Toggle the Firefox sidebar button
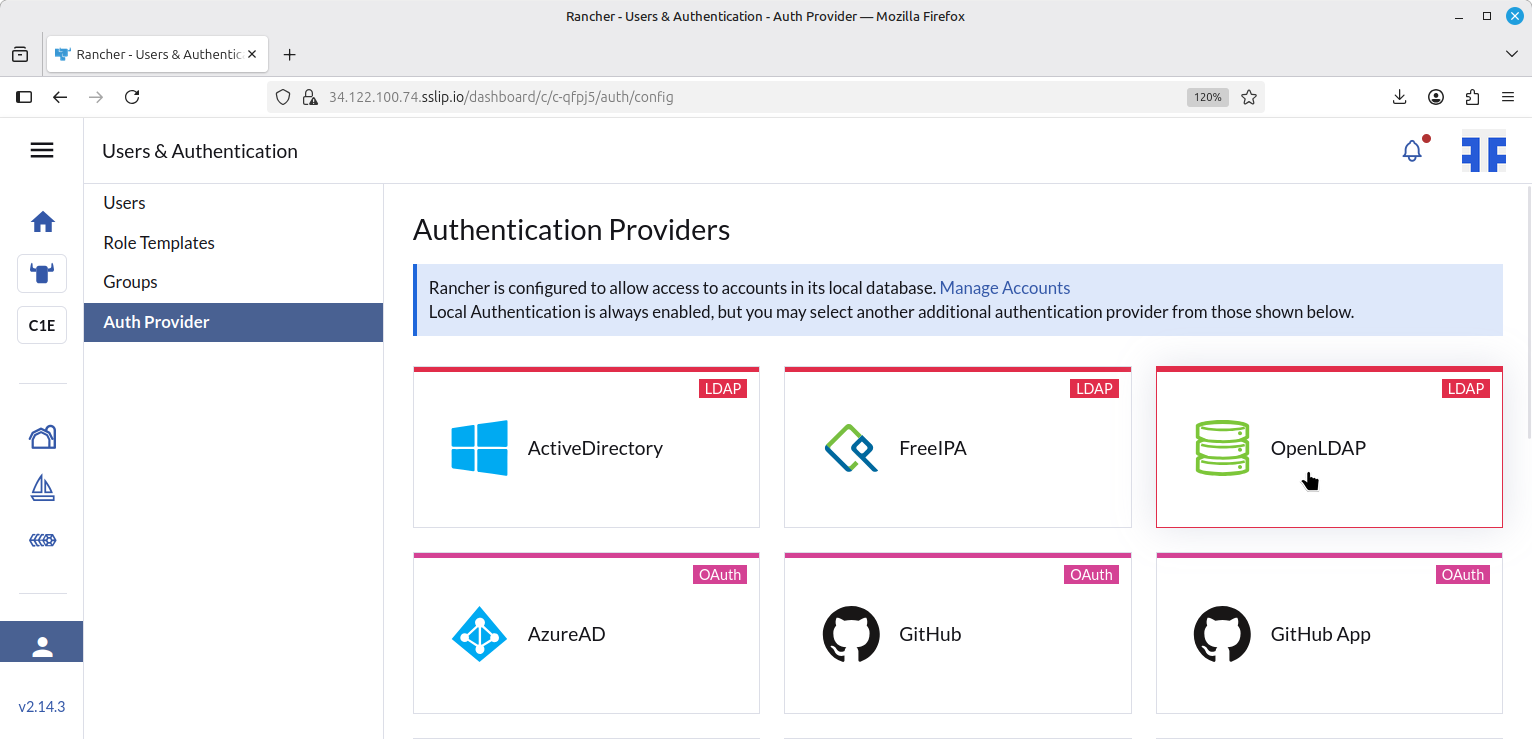The image size is (1532, 739). click(x=24, y=97)
